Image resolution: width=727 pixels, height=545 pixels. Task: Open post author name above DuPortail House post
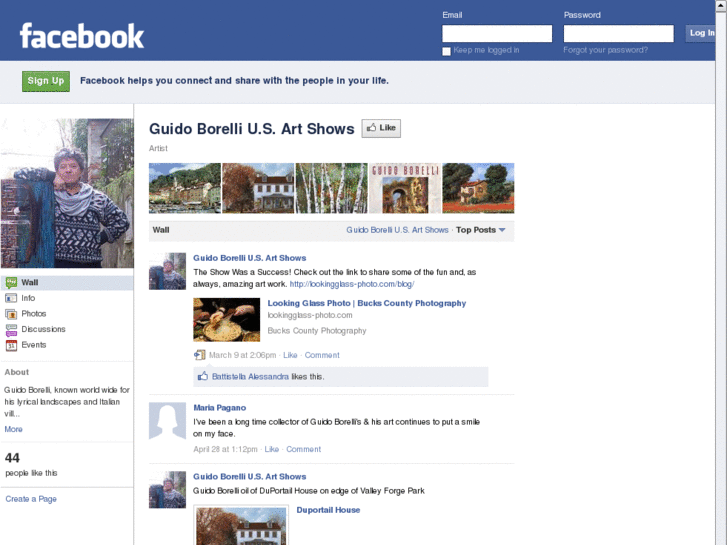(249, 477)
